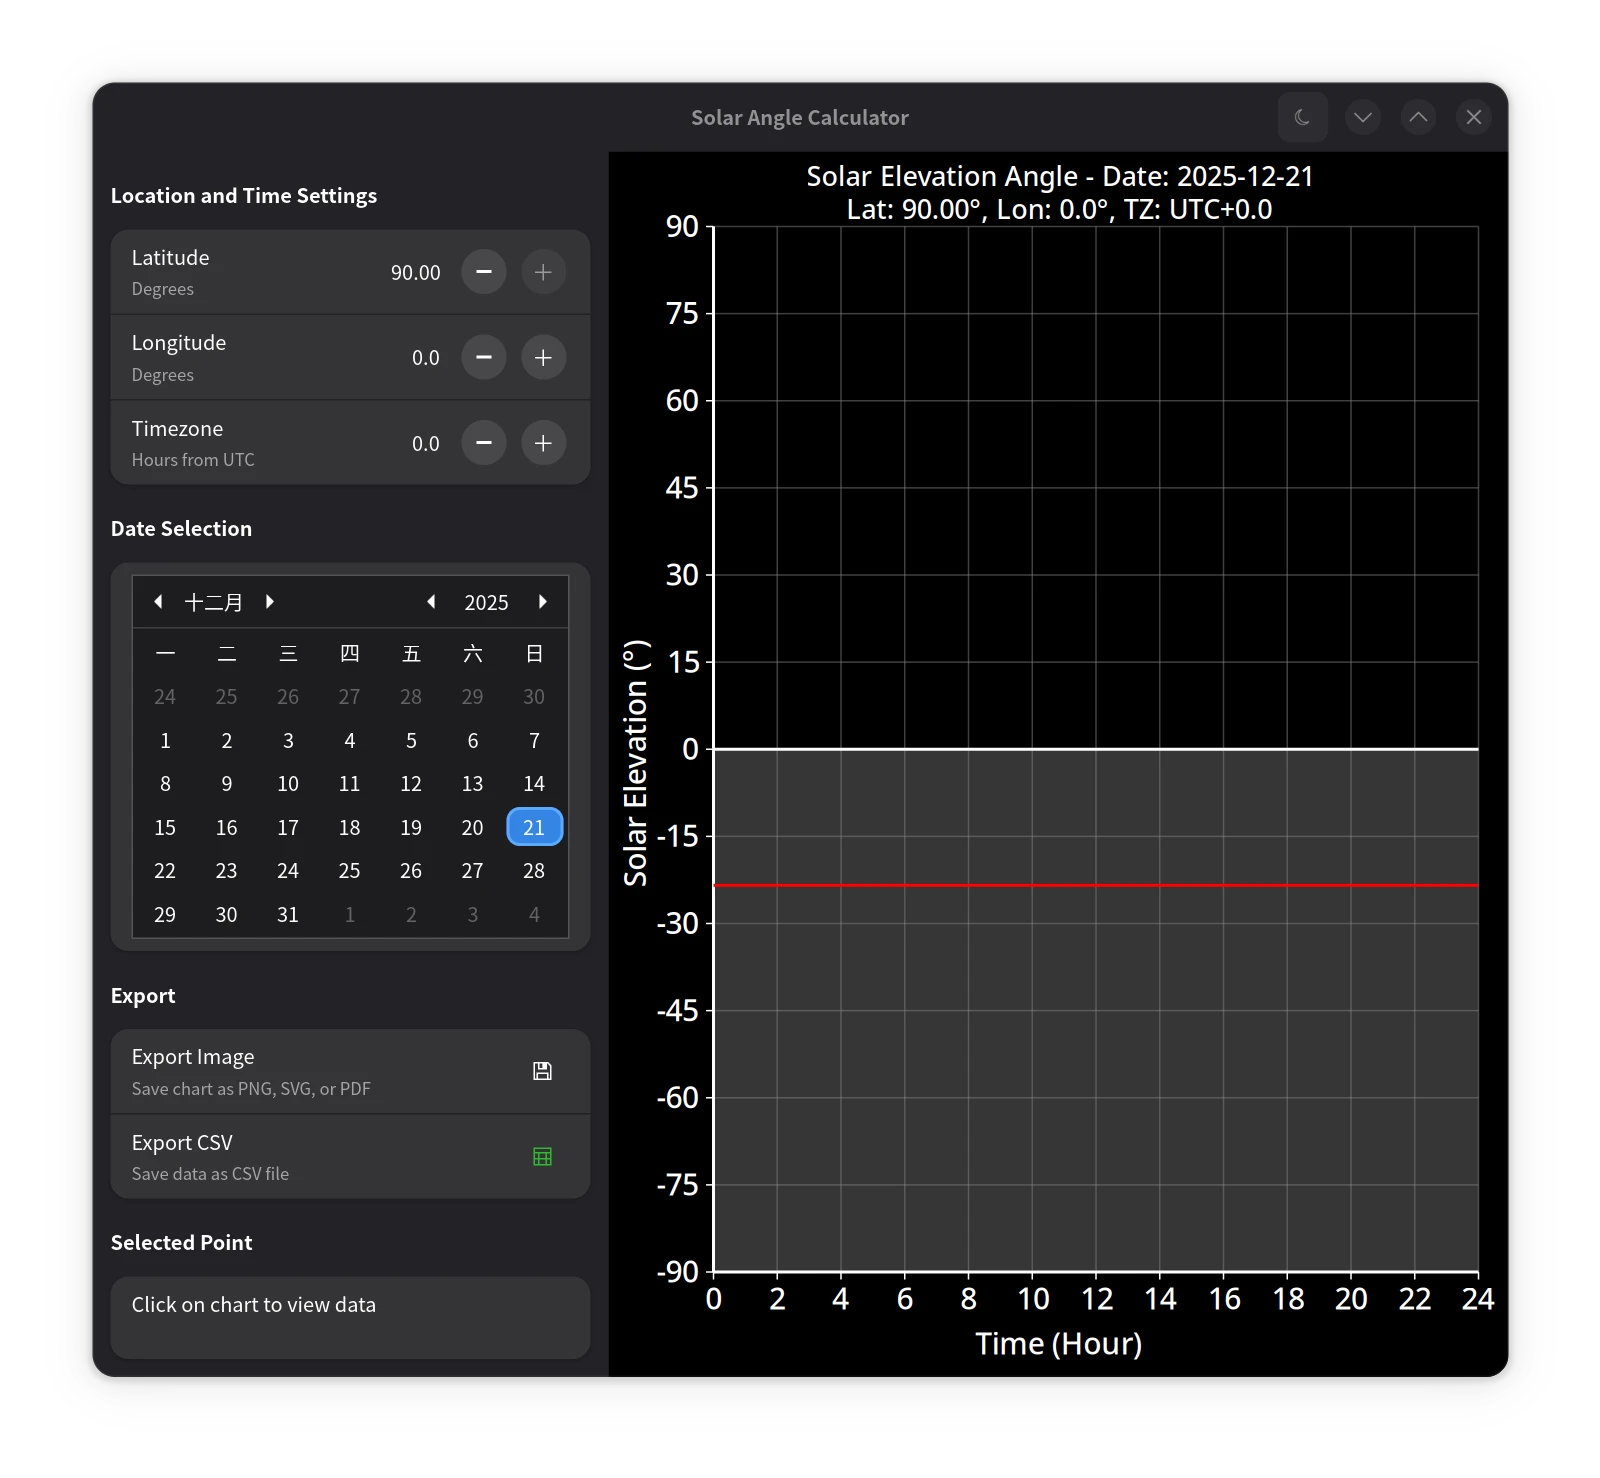Image resolution: width=1600 pixels, height=1478 pixels.
Task: Click the Solar Elevation axis label
Action: pyautogui.click(x=636, y=763)
